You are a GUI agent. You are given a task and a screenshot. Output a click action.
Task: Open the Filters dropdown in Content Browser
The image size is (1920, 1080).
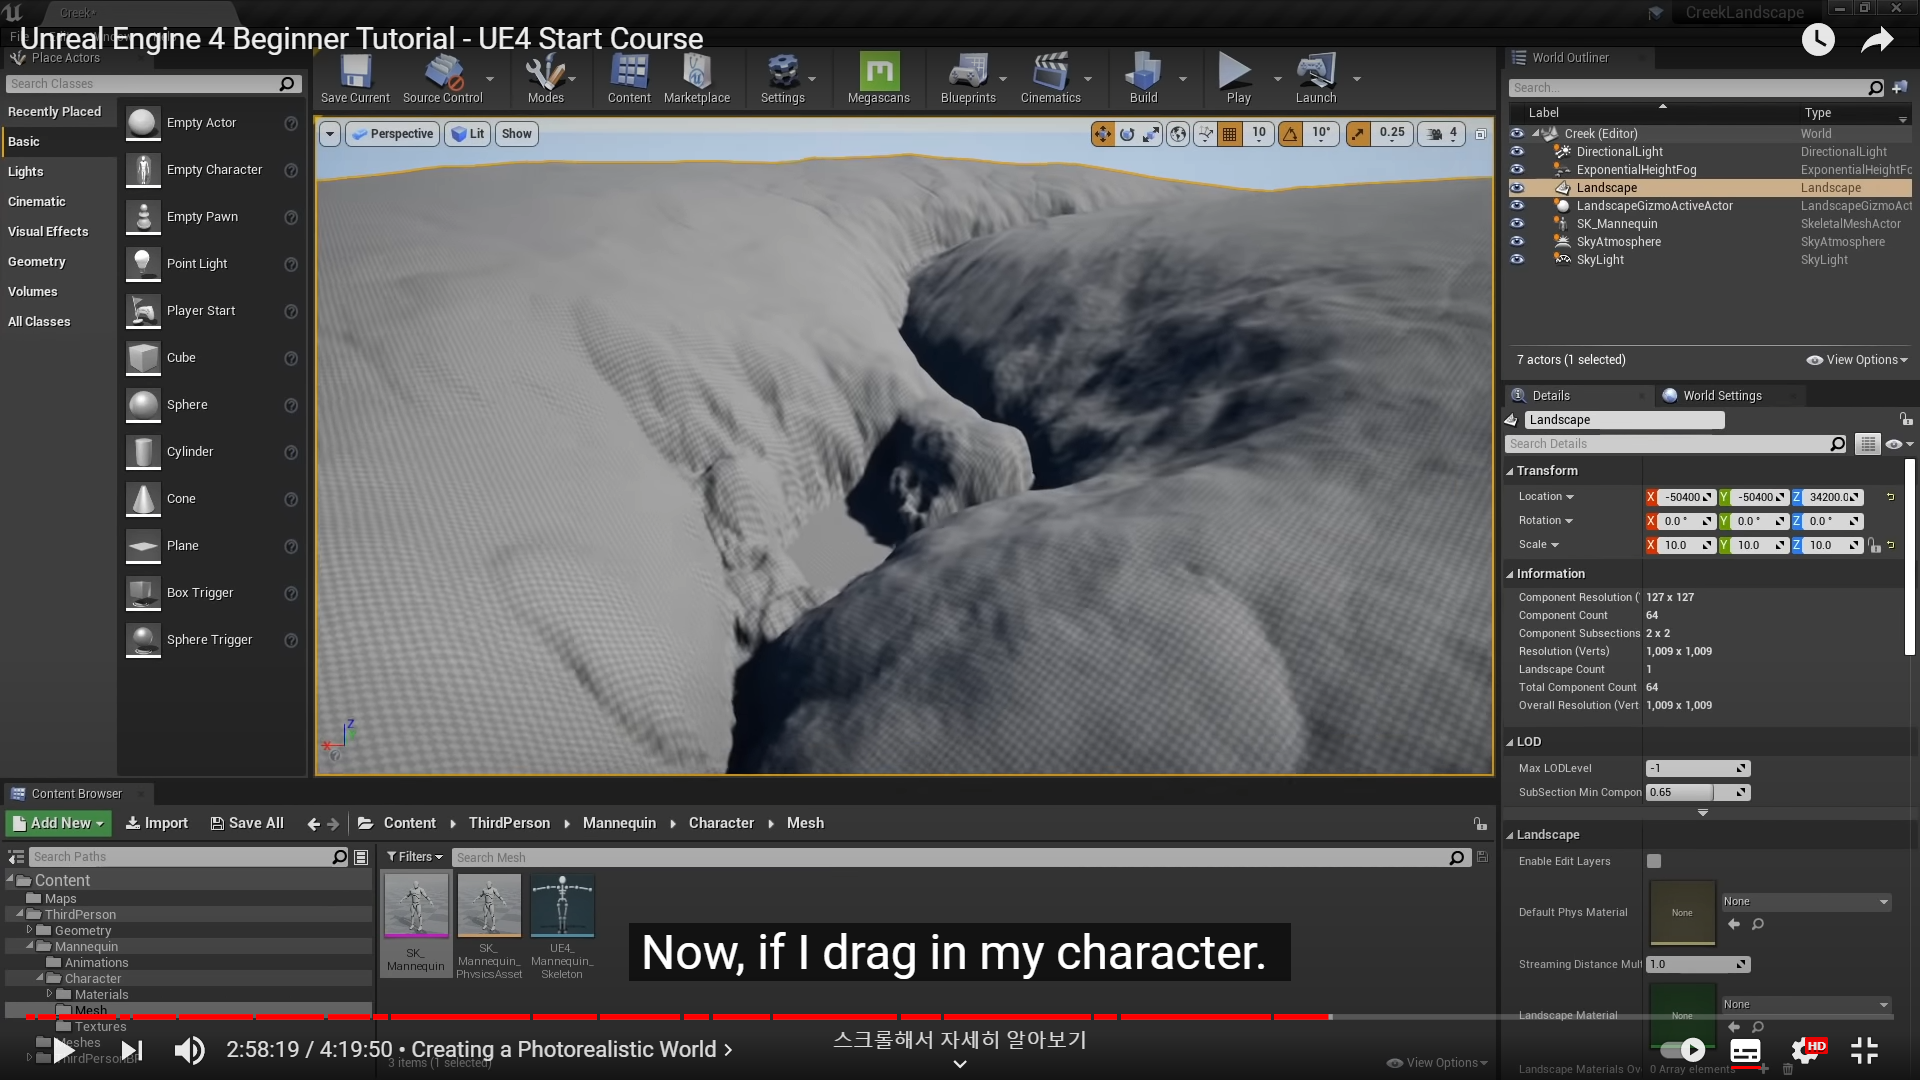[414, 857]
